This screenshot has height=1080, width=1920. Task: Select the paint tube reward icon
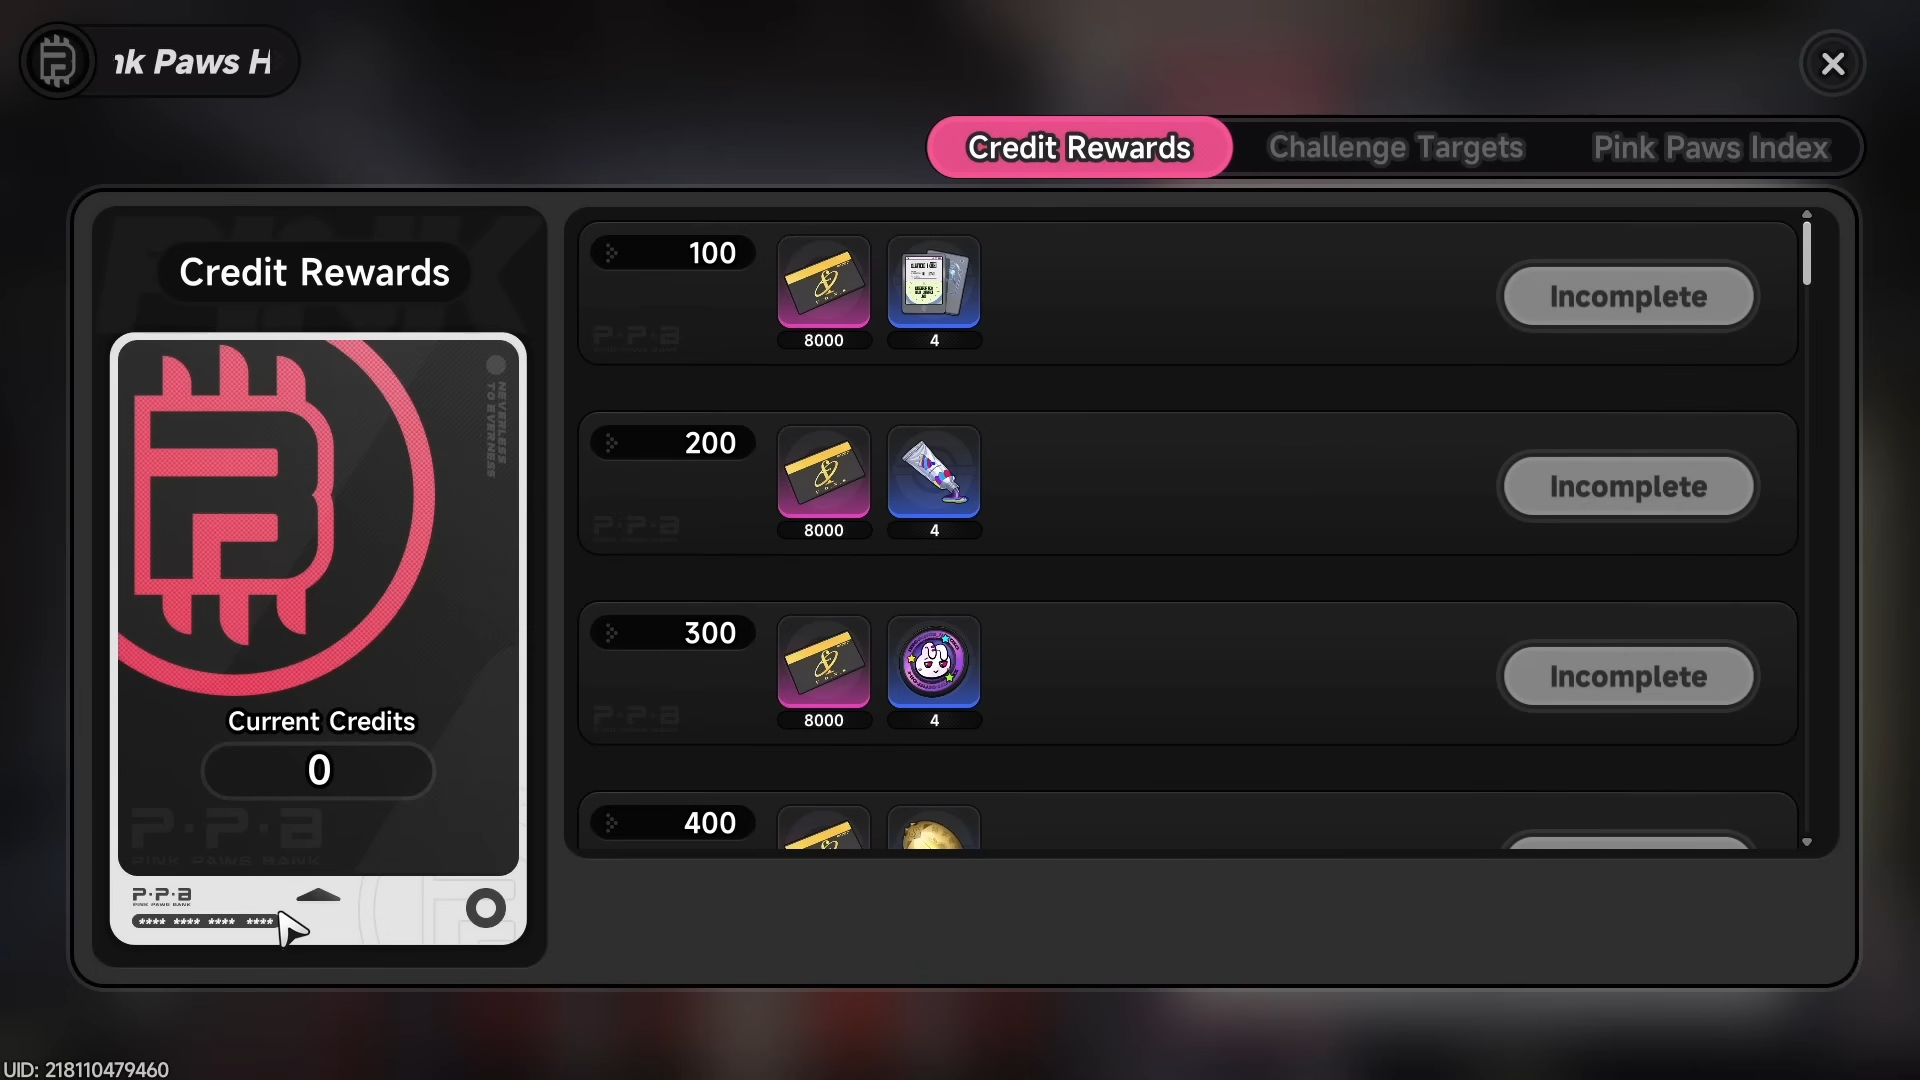click(934, 472)
